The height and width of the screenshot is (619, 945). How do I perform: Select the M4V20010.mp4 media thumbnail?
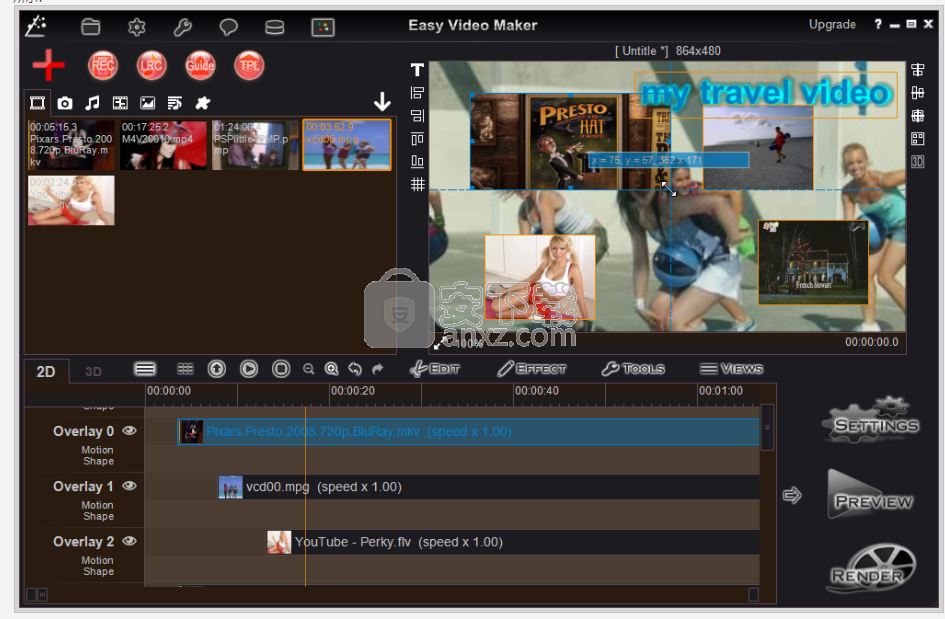click(163, 145)
